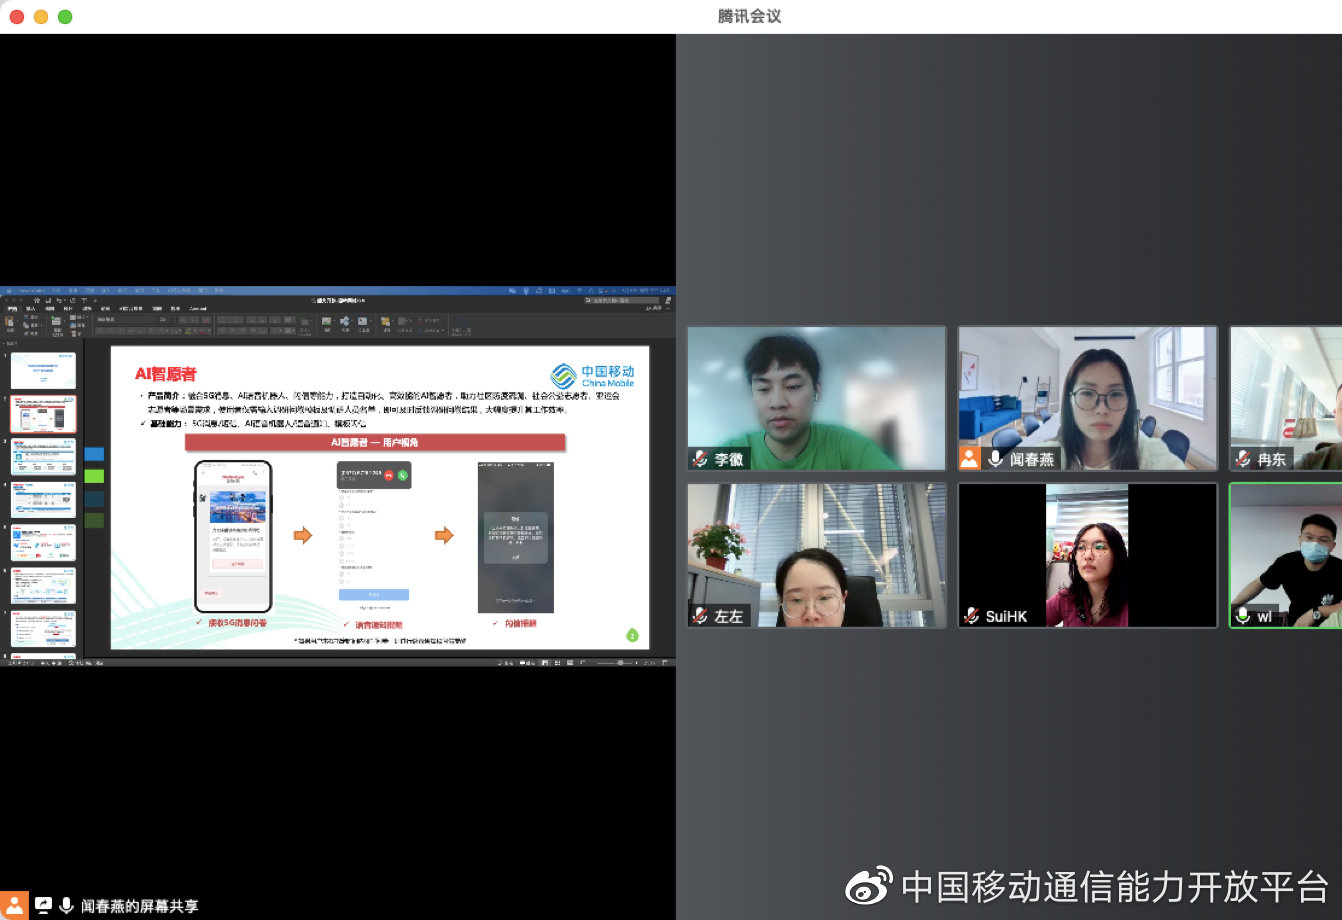Select slide 6 thumbnail in the PowerPoint panel

[43, 585]
